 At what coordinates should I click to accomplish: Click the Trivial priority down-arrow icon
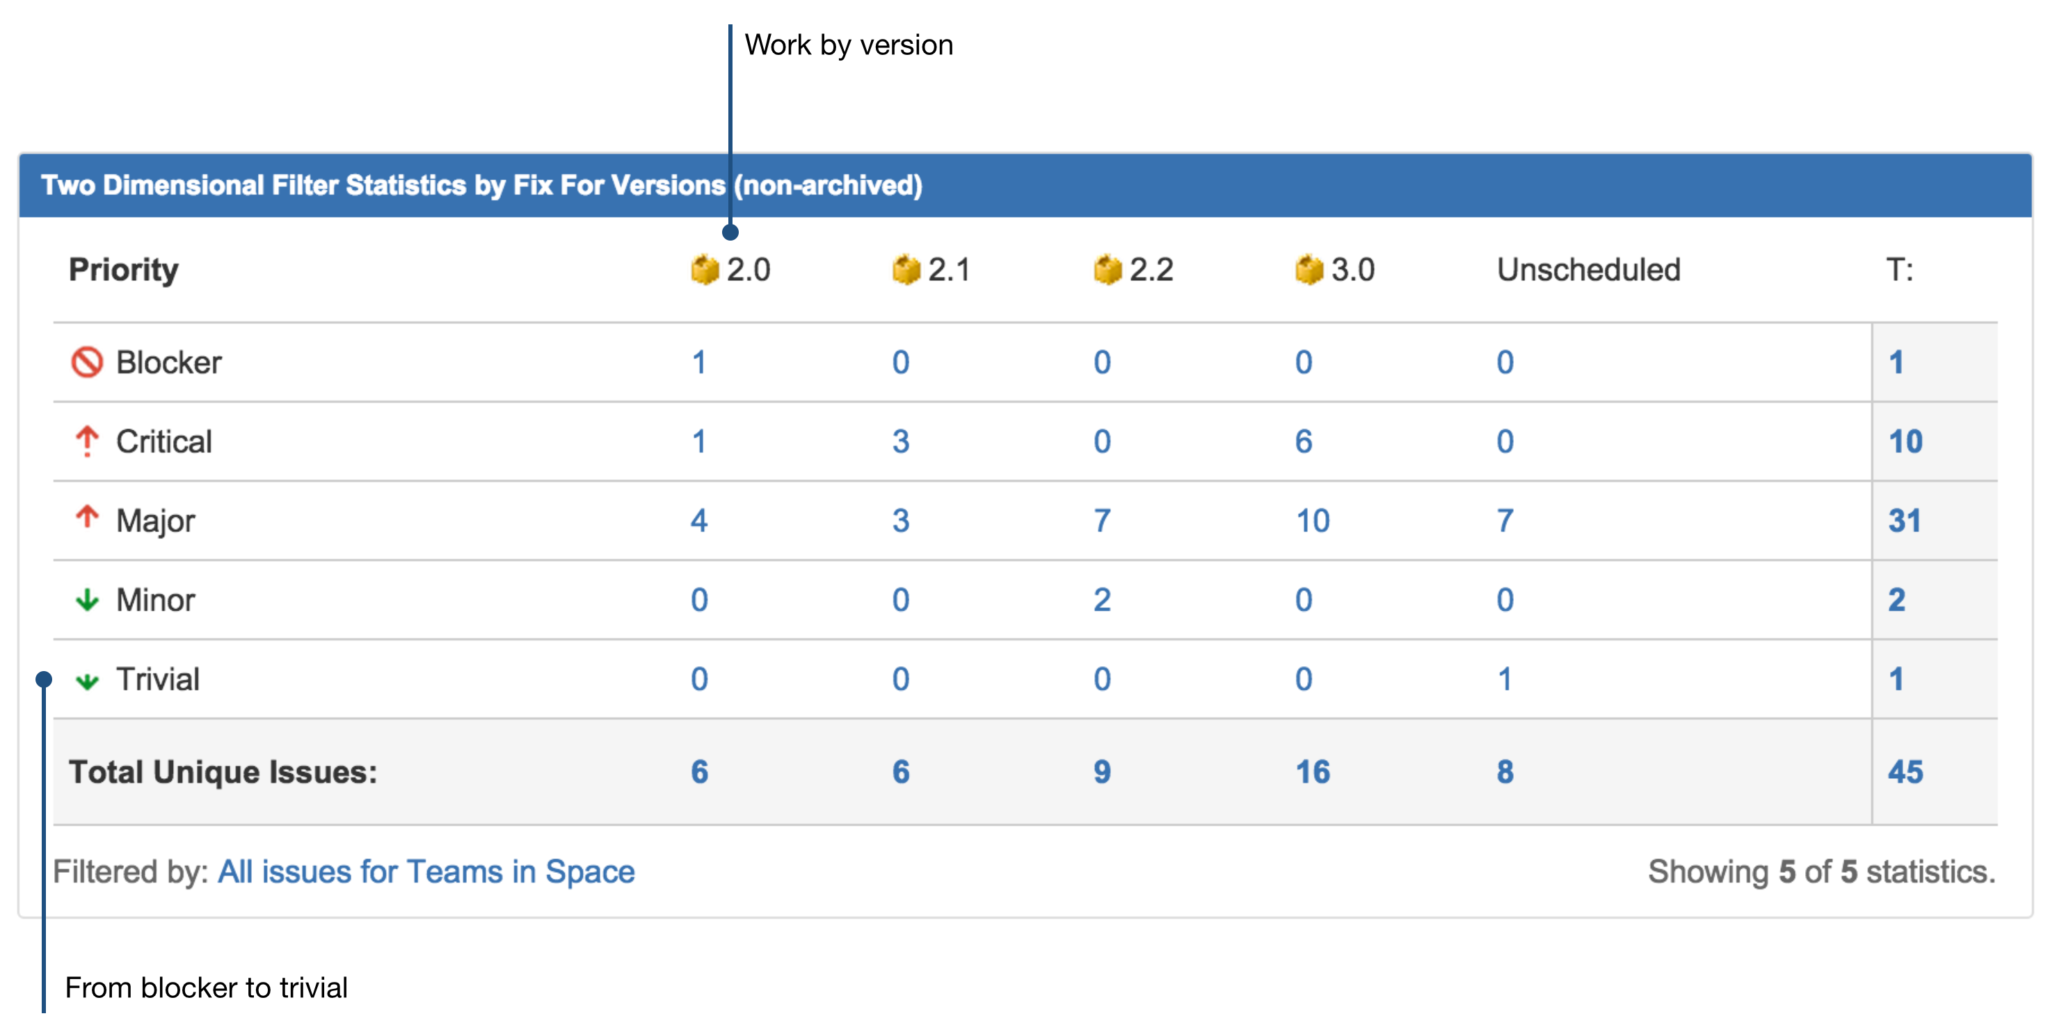87,681
